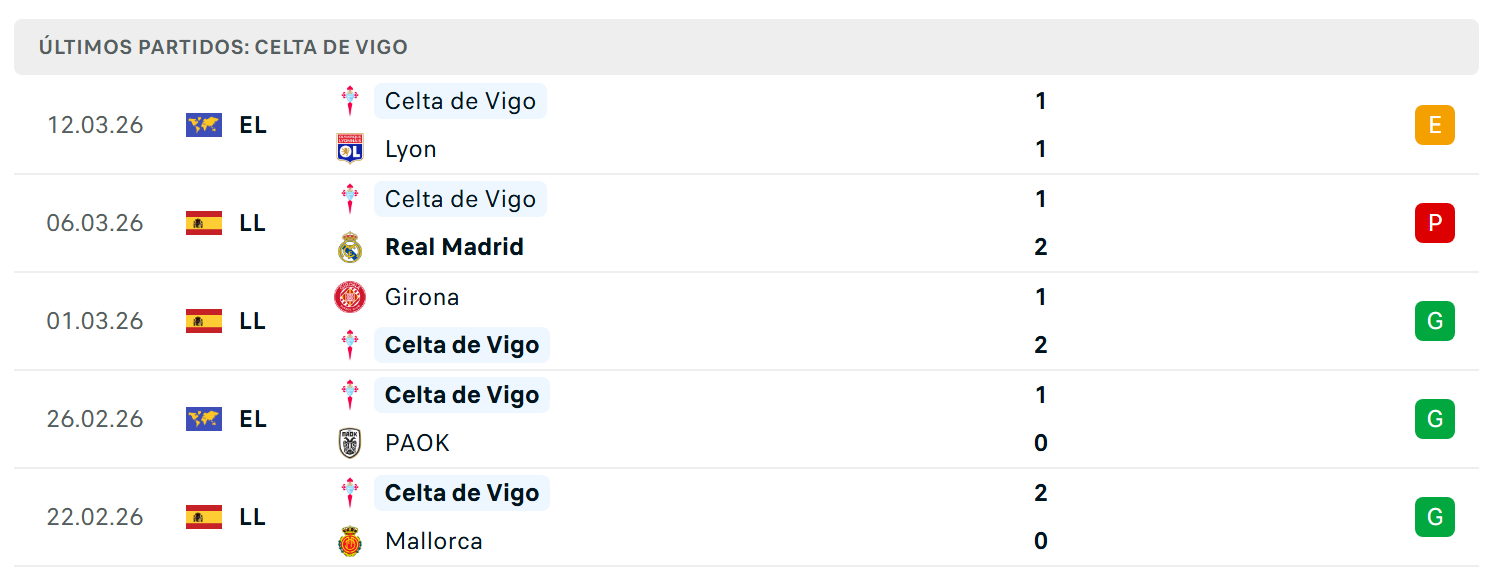
Task: Click the orange E draw result badge
Action: click(1435, 125)
